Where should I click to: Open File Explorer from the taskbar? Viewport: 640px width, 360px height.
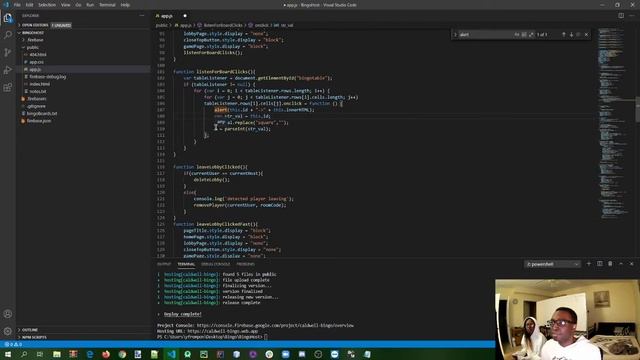(x=57, y=354)
